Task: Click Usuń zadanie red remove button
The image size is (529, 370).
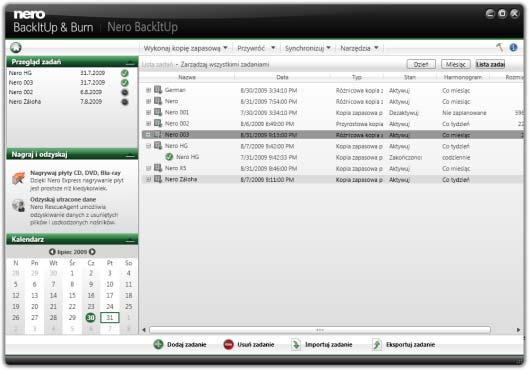Action: [249, 345]
